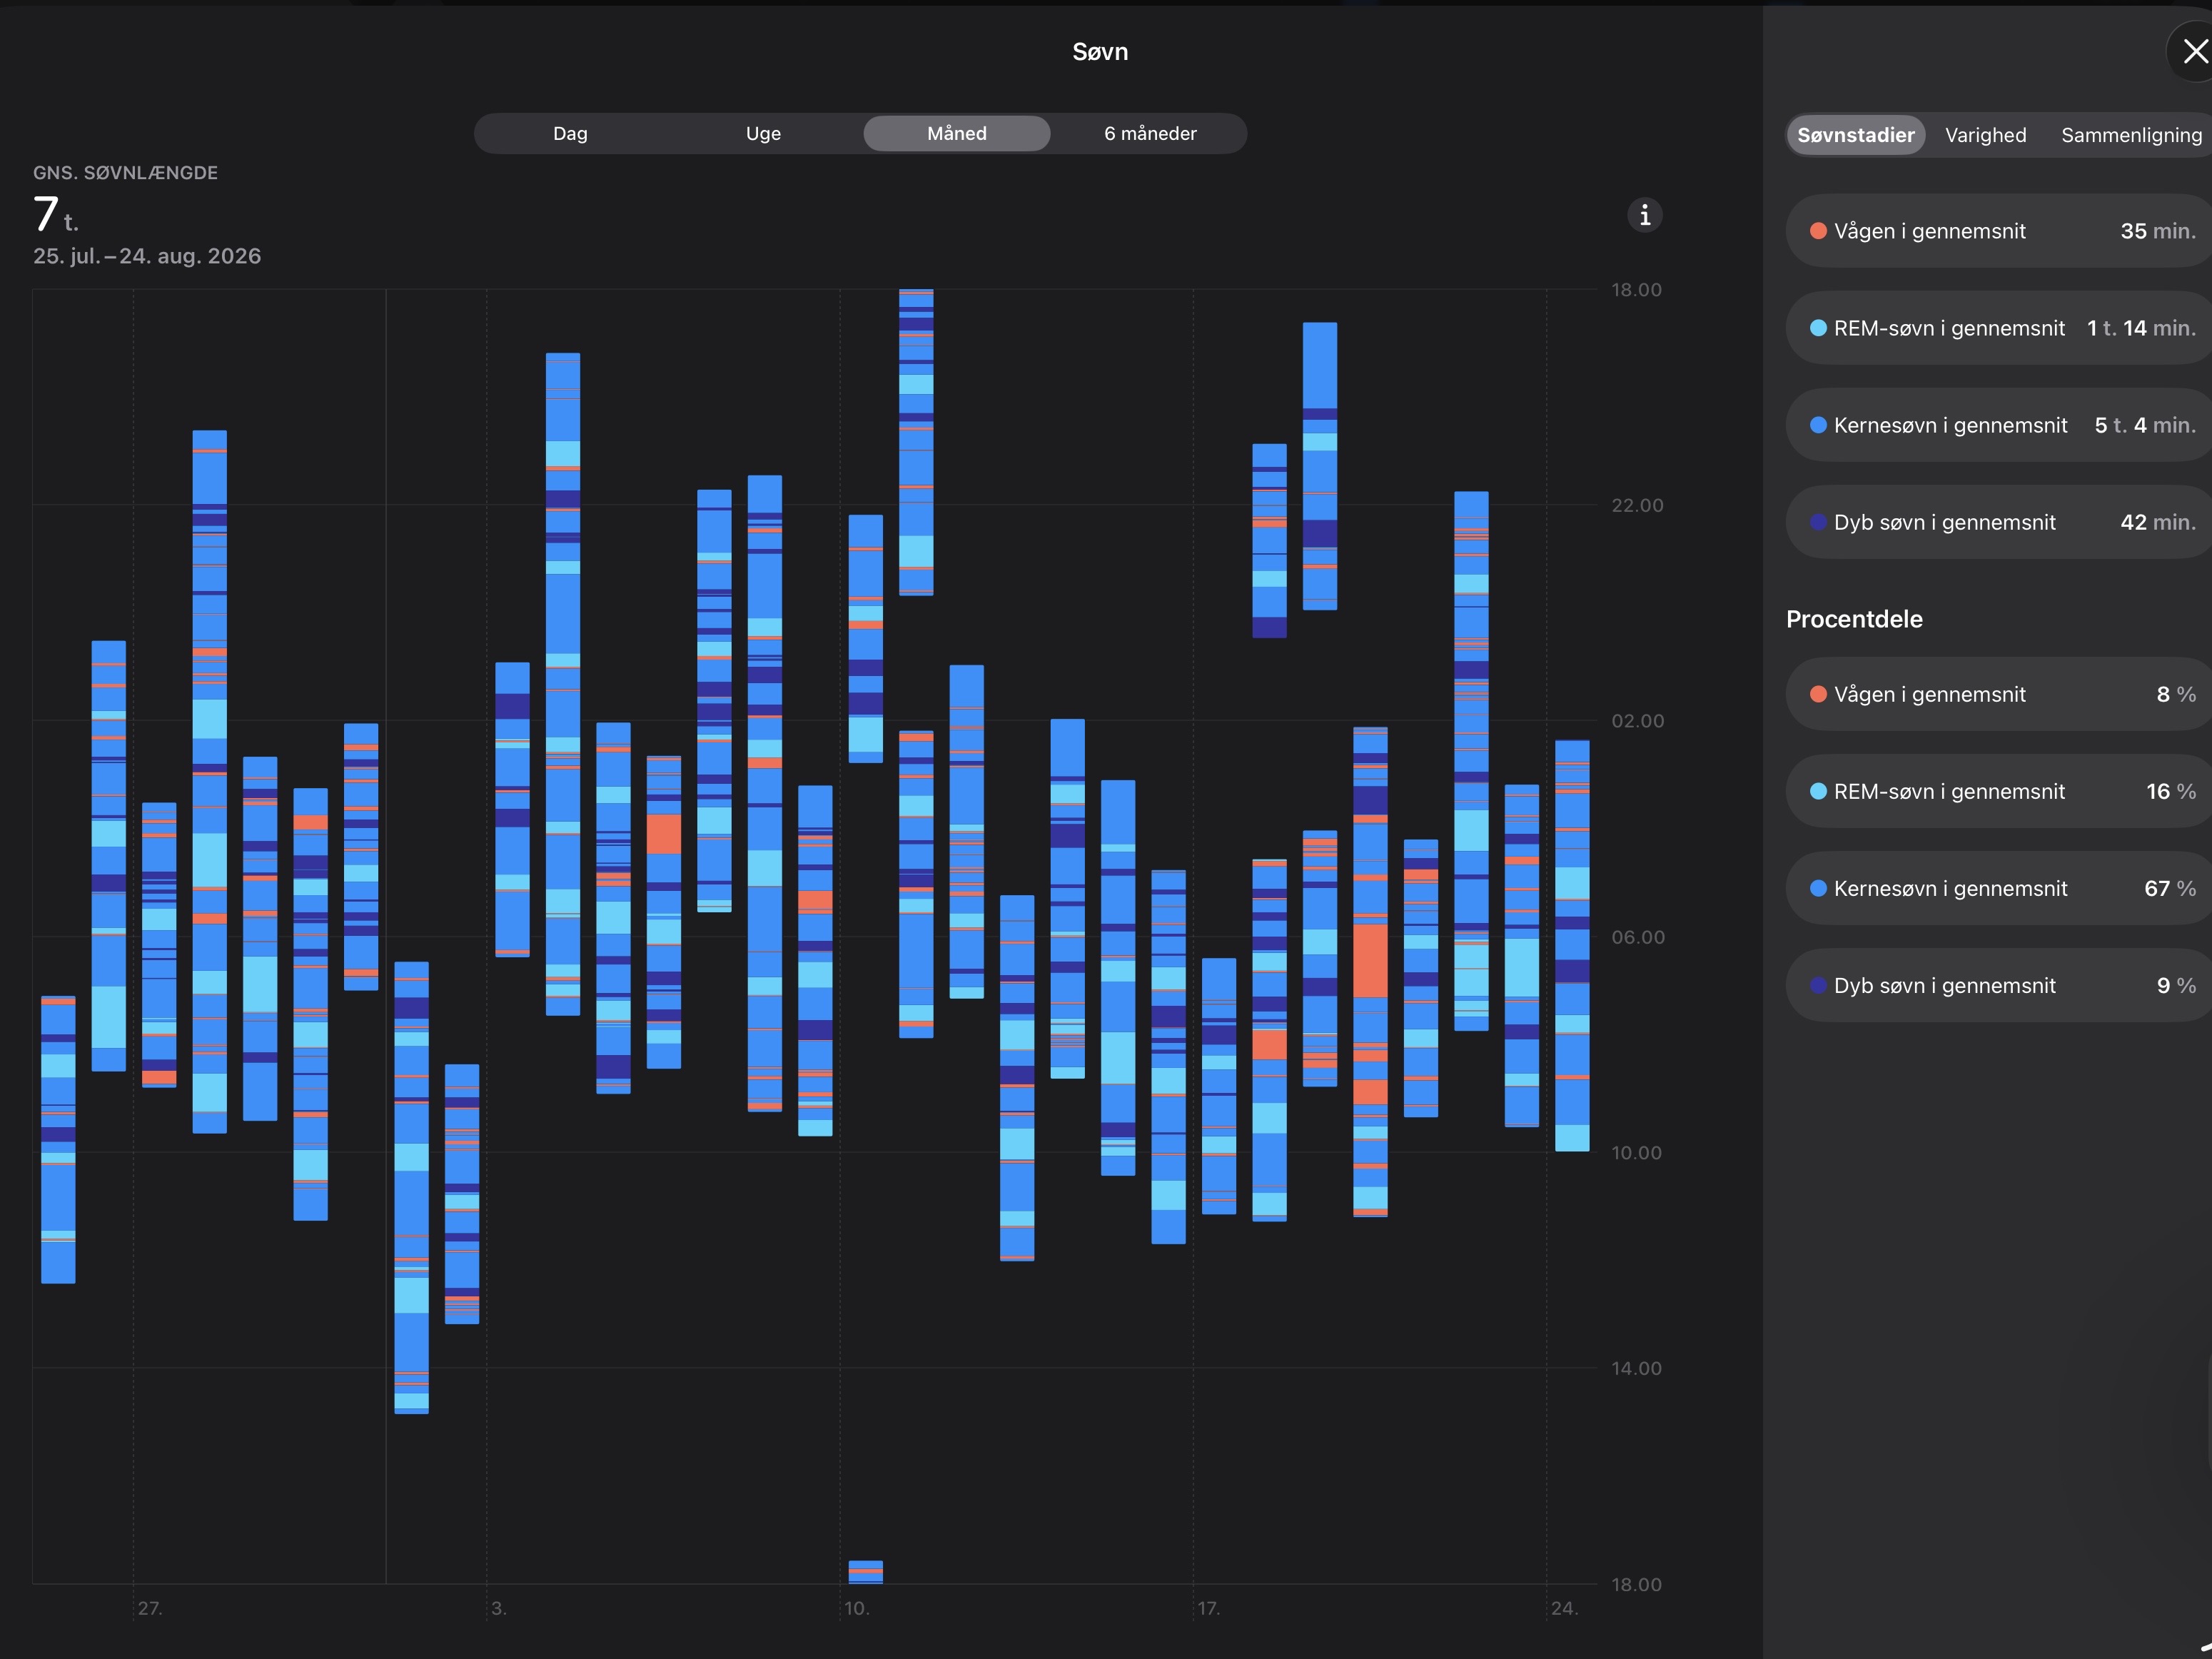
Task: Click the blue dot beside Kernesøvn 5 t. 4 min.
Action: click(1818, 425)
